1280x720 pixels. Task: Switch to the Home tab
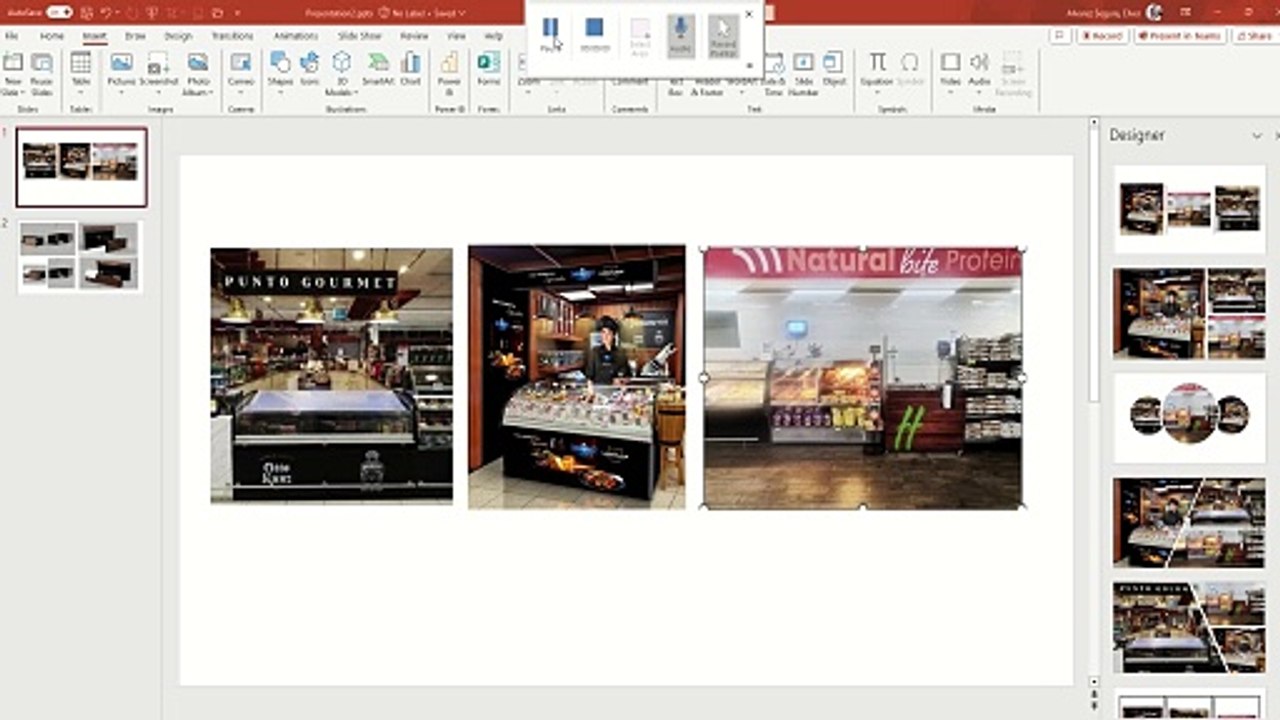[51, 36]
